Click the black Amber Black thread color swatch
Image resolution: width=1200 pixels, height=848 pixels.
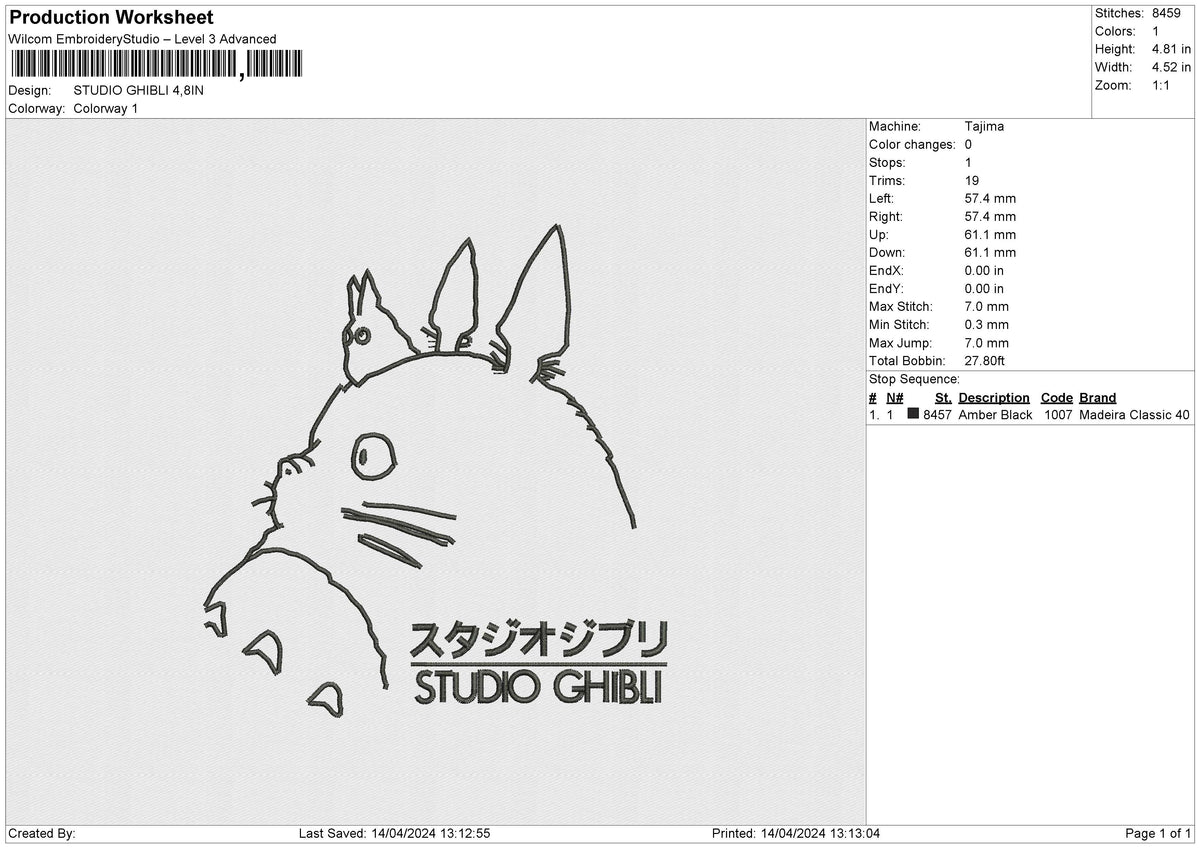coord(913,414)
